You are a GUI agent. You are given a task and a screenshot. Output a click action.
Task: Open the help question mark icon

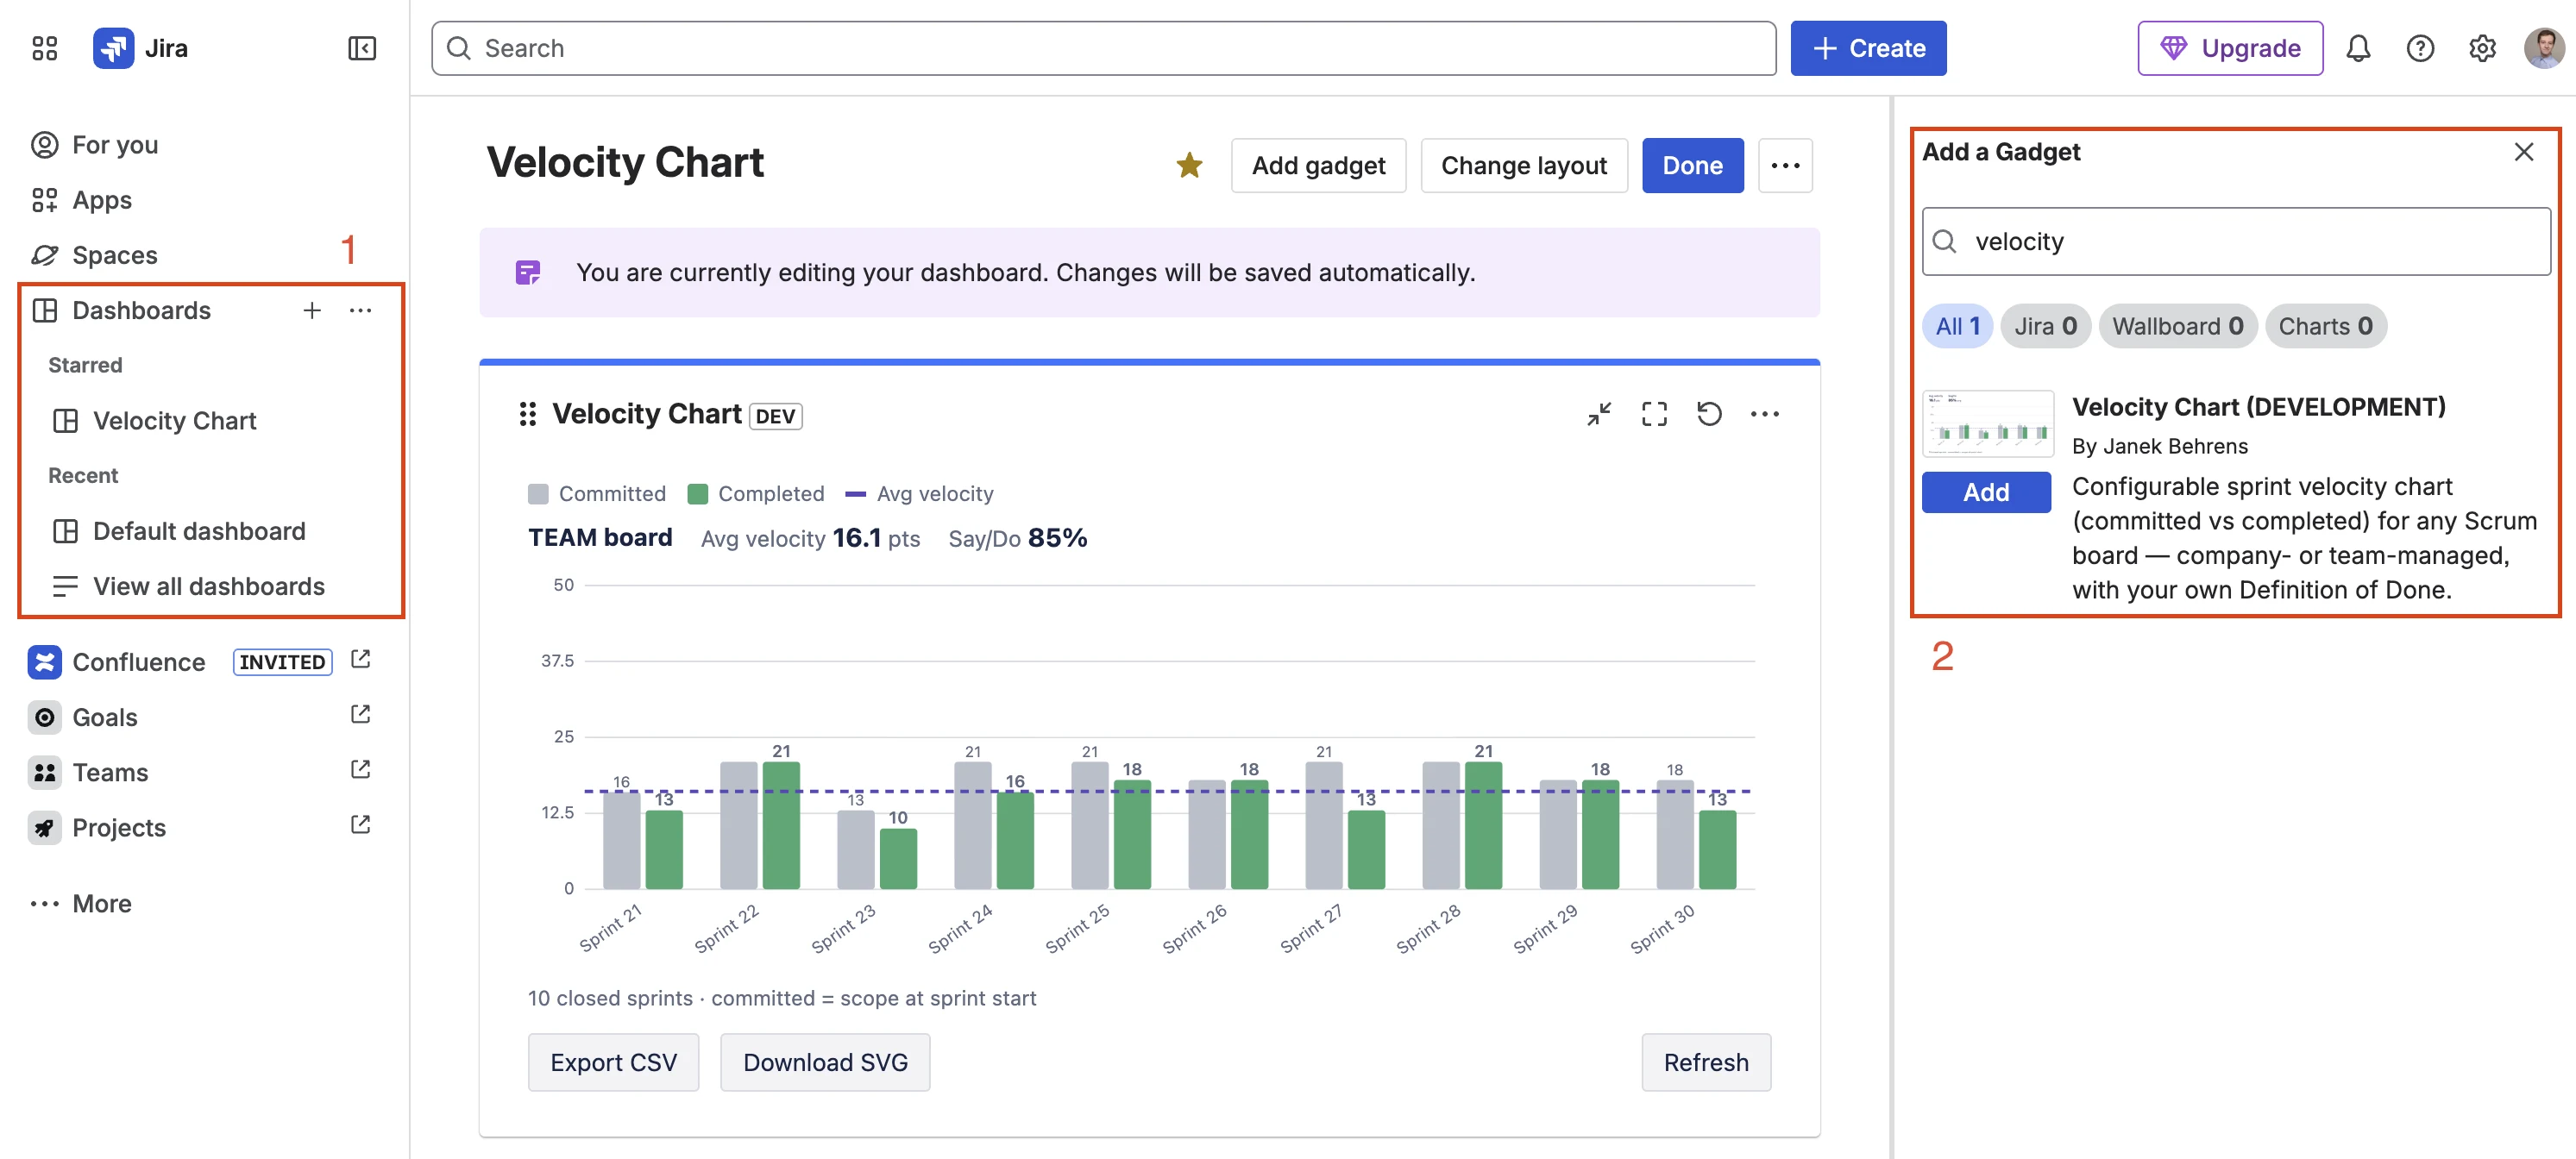pyautogui.click(x=2419, y=48)
